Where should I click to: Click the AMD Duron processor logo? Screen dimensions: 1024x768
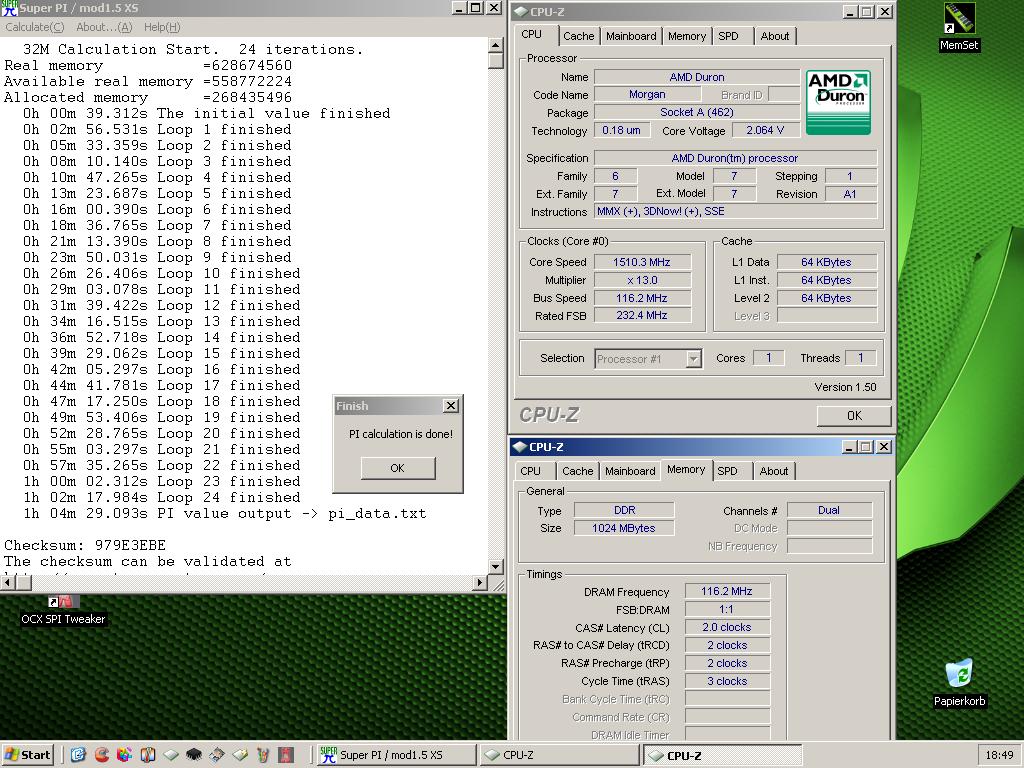click(x=839, y=103)
